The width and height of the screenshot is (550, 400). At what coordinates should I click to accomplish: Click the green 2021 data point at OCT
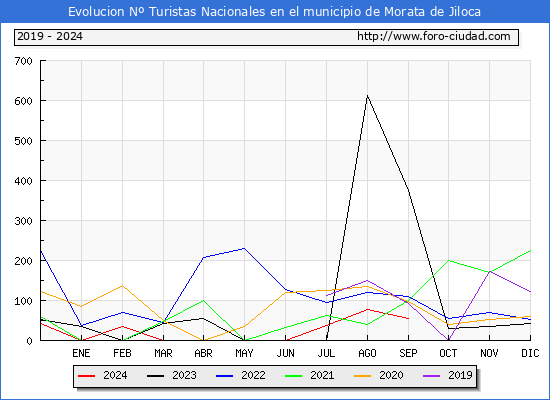click(449, 260)
